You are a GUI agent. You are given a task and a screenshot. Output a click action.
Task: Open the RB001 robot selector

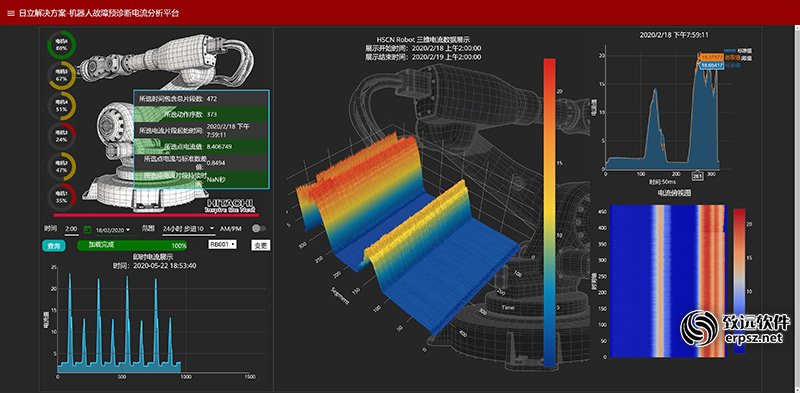click(223, 245)
